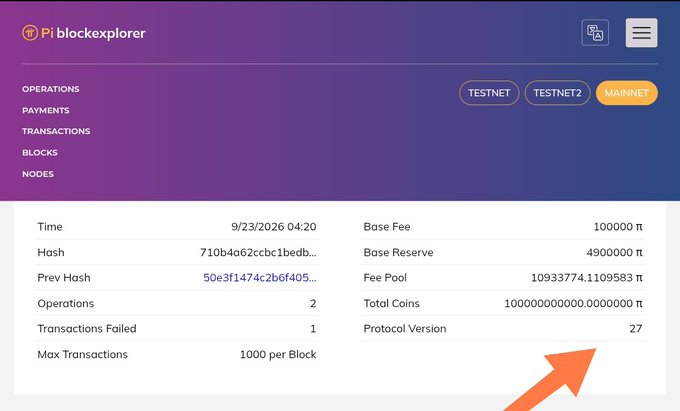Viewport: 680px width, 411px height.
Task: Click the 'Fee Pool' label
Action: (385, 277)
